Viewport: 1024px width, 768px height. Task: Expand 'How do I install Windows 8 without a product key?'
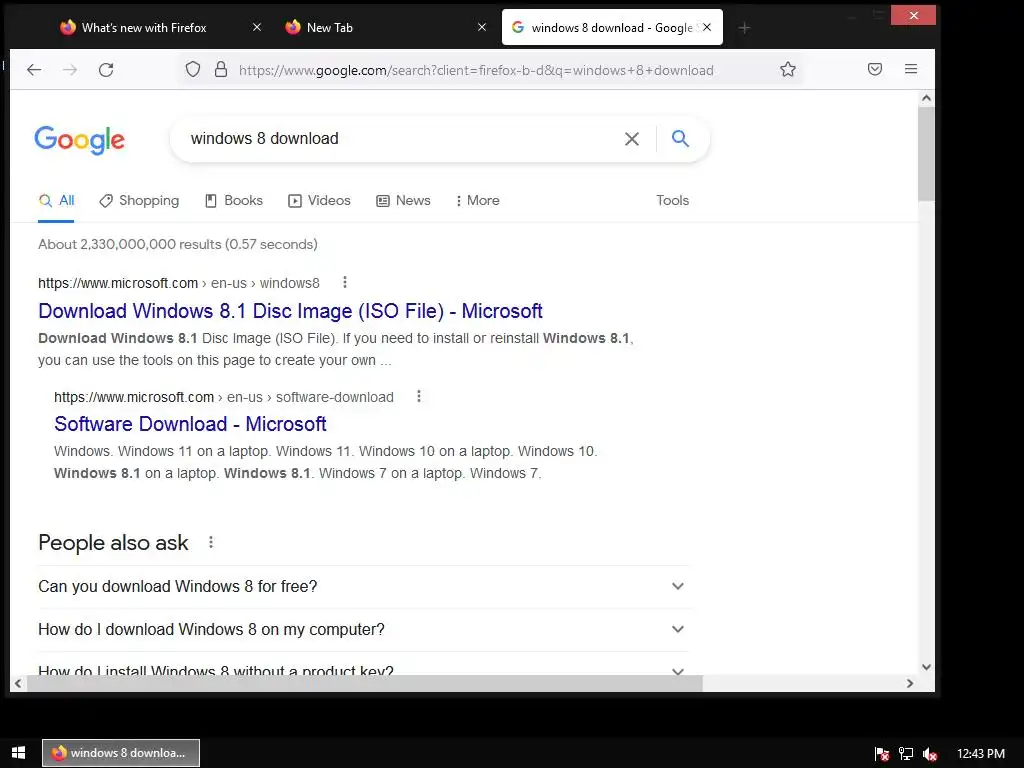[x=361, y=667]
